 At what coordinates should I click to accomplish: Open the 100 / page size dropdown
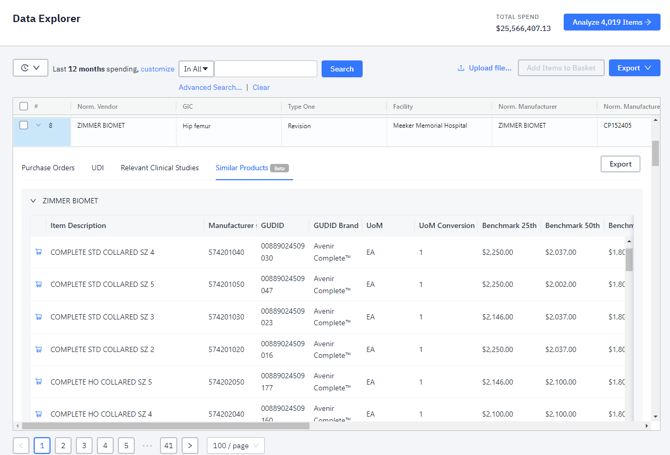[x=235, y=445]
